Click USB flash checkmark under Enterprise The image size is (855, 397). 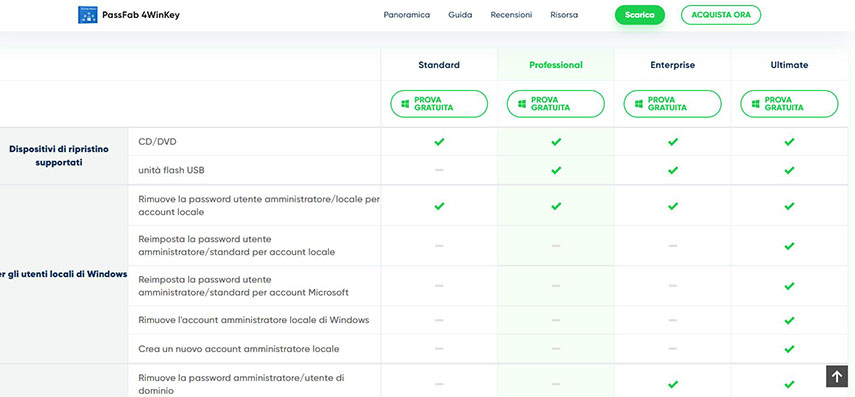672,170
